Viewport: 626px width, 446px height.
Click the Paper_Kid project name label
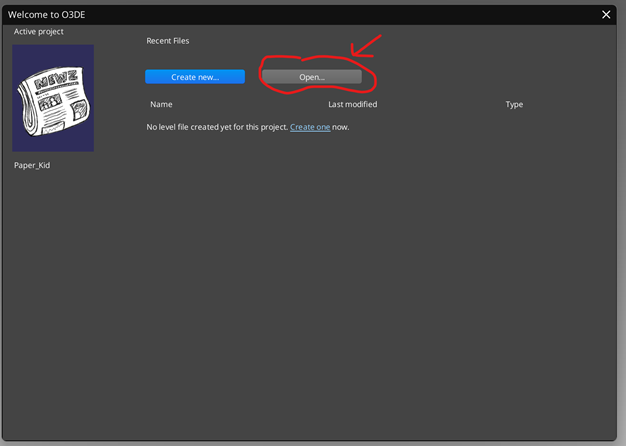click(32, 165)
